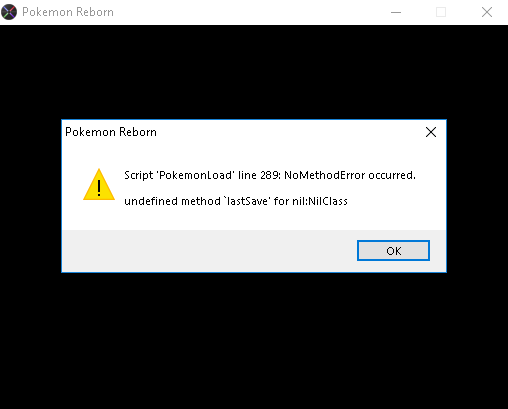The height and width of the screenshot is (409, 508).
Task: Click the black game area below the dialog
Action: point(254,340)
